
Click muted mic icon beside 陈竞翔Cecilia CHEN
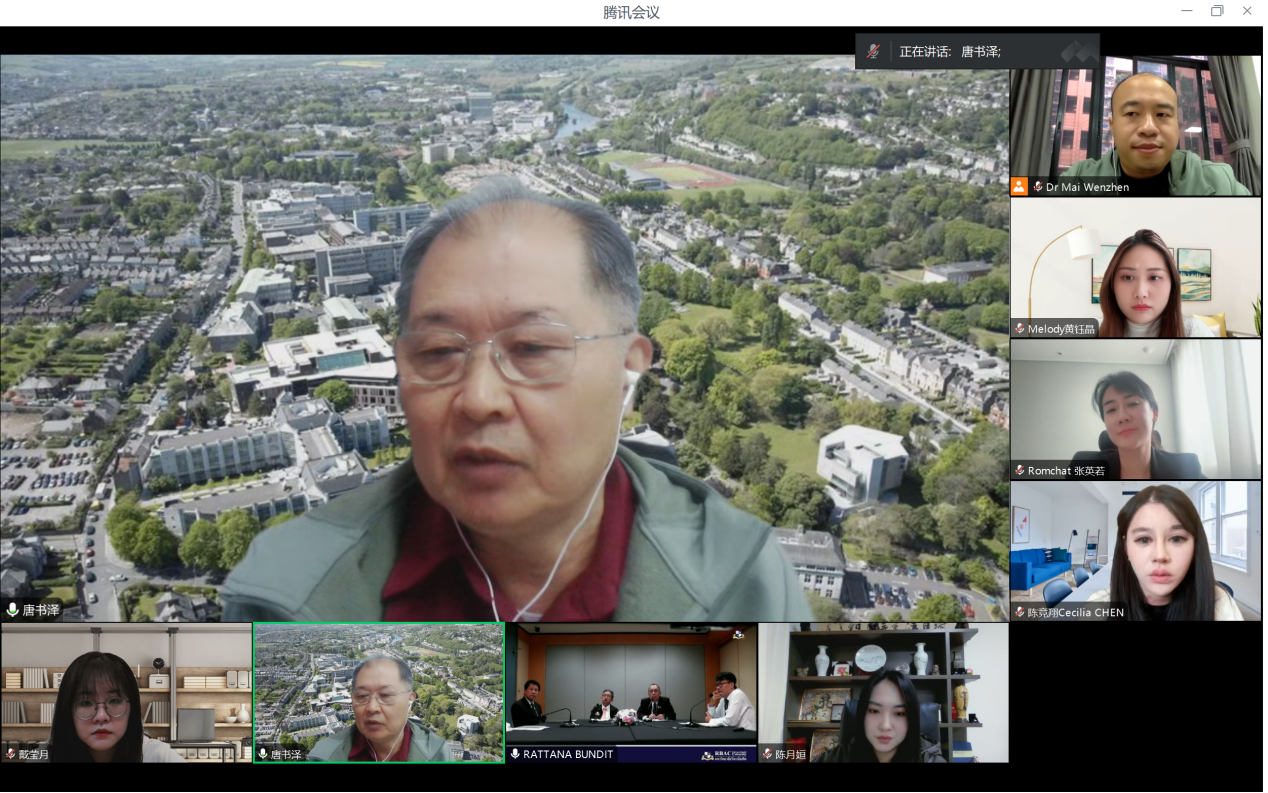click(1020, 612)
